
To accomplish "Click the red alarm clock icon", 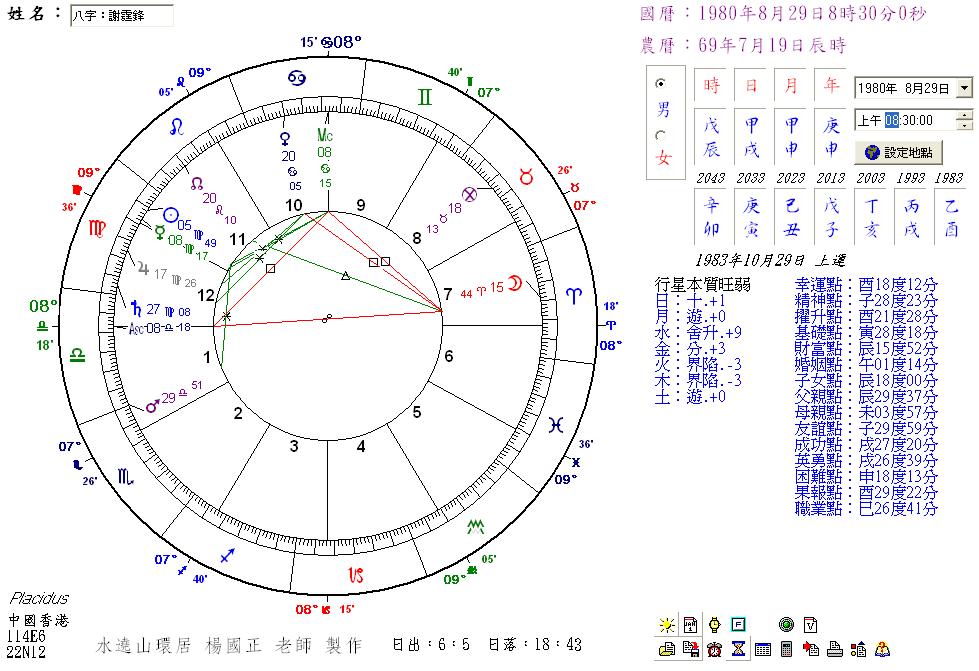I will (714, 649).
